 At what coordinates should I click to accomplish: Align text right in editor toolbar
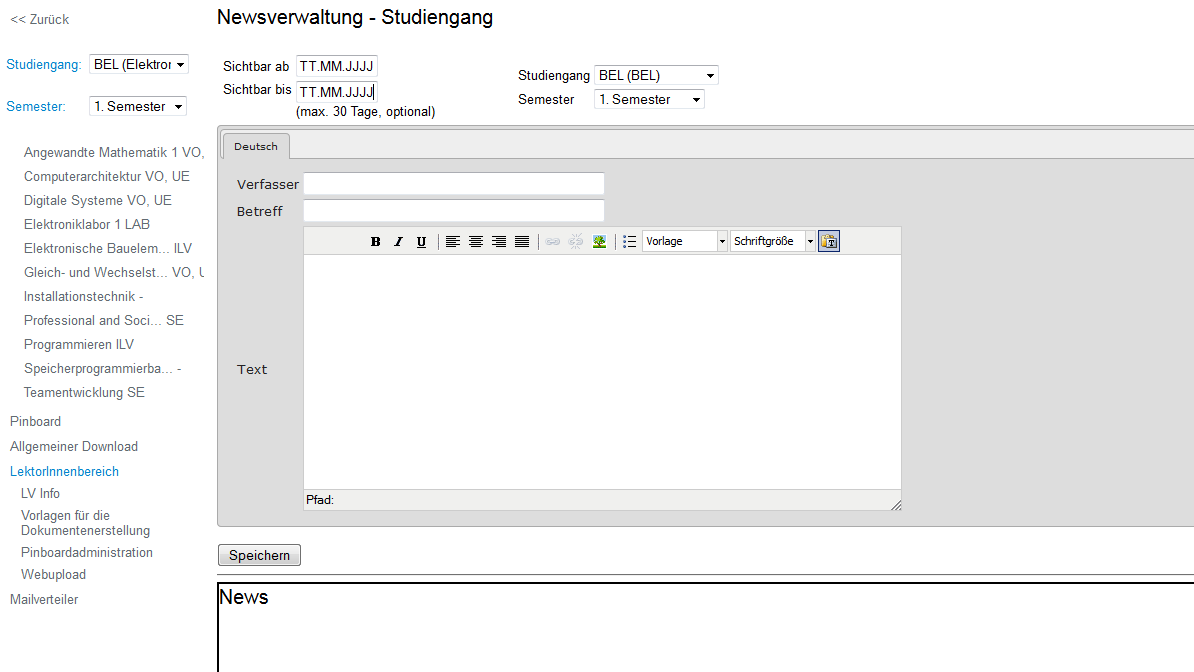[x=499, y=242]
